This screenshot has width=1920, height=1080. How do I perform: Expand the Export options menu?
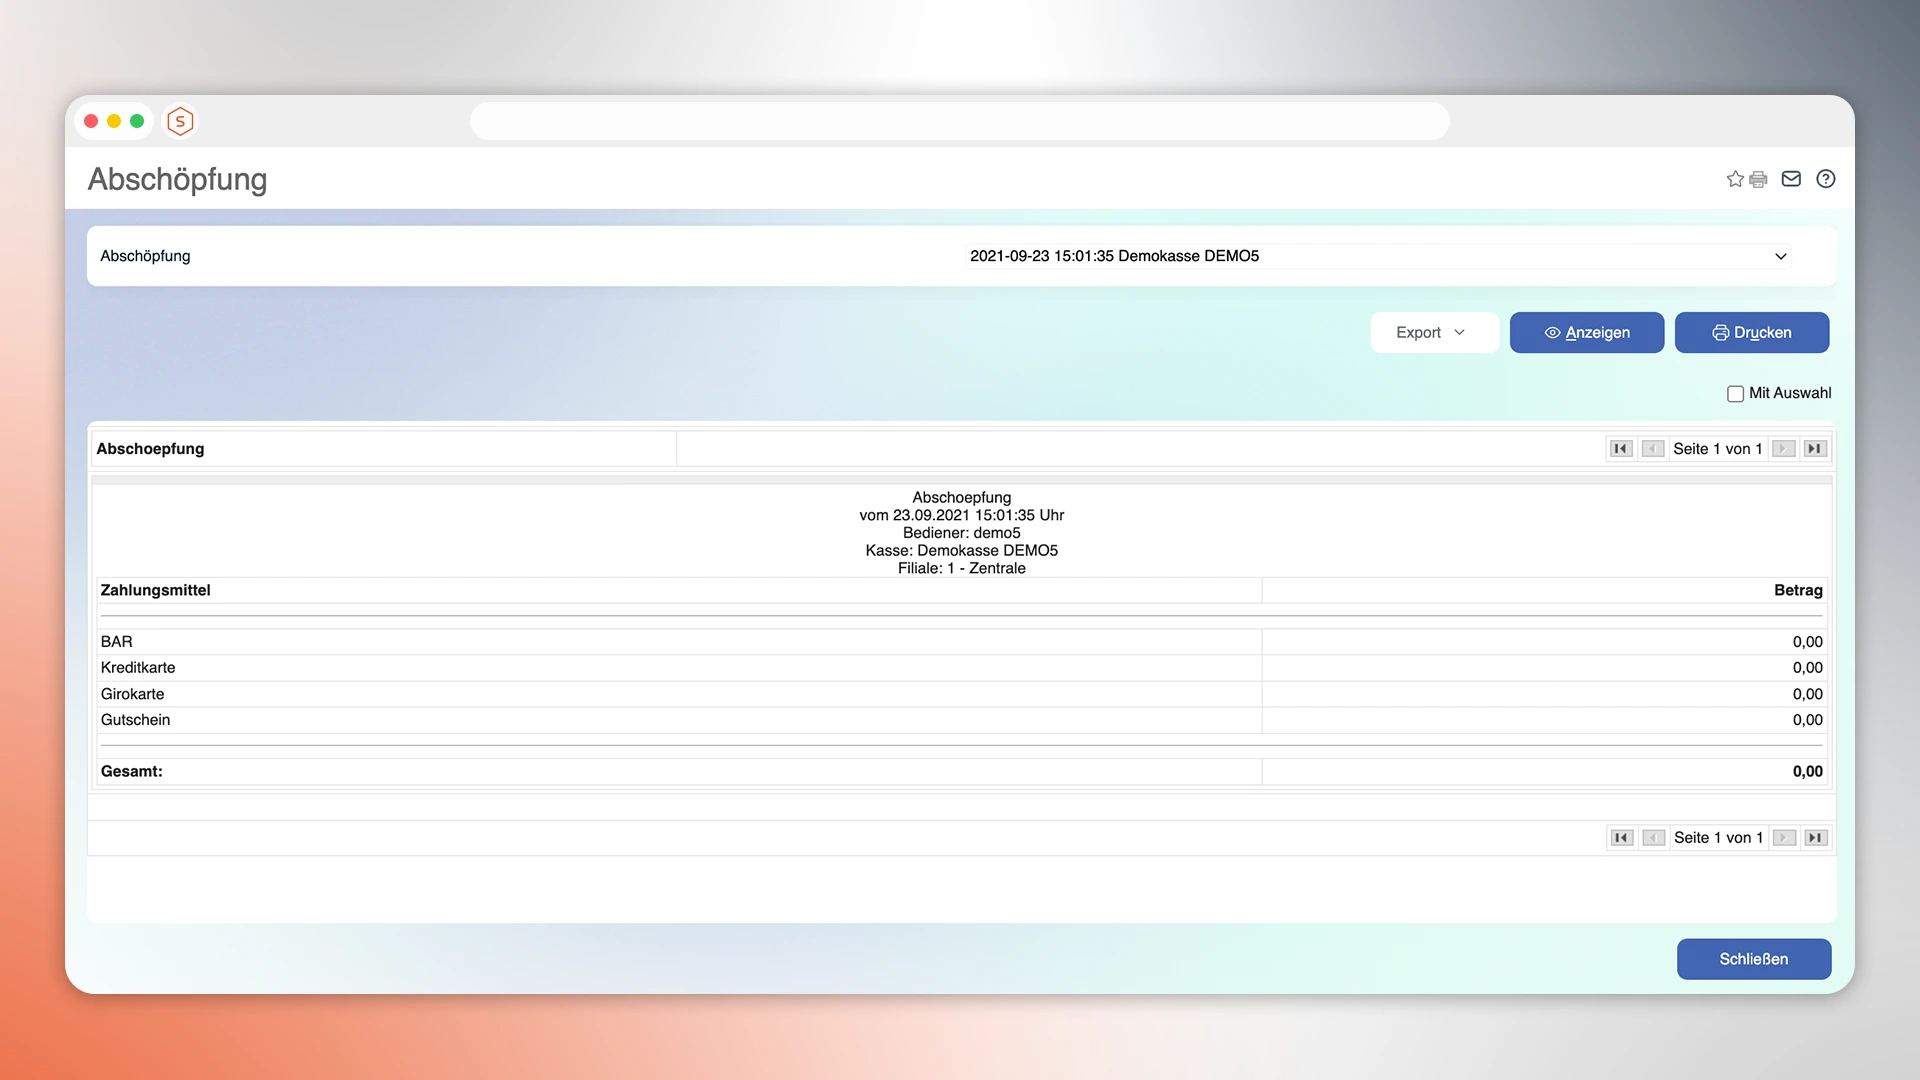(x=1434, y=332)
